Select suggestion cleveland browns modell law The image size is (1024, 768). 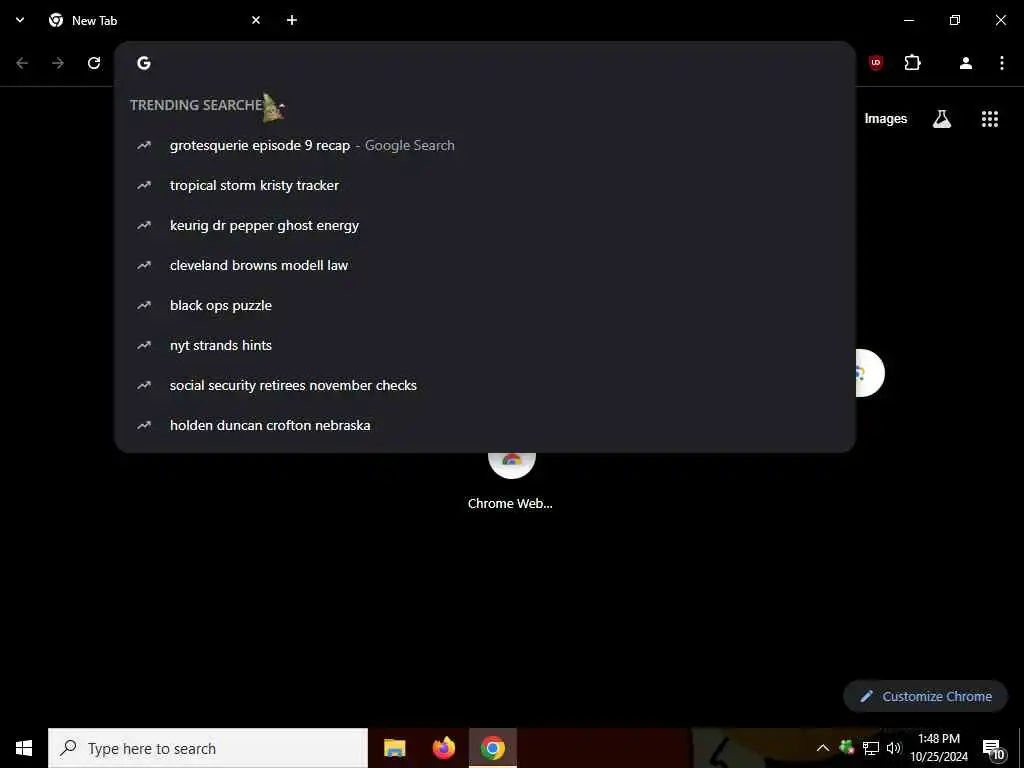coord(485,265)
